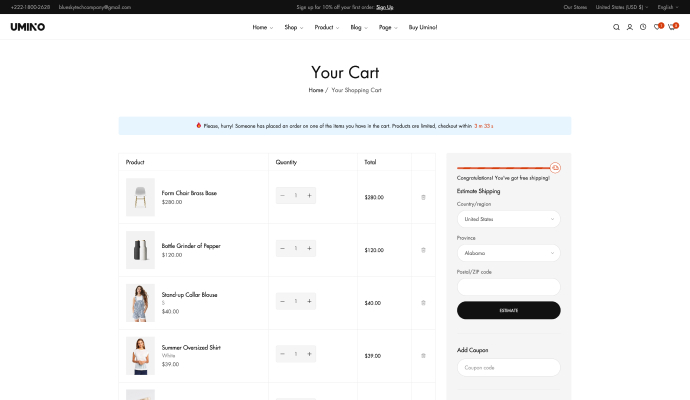The width and height of the screenshot is (690, 400).
Task: Click the ESTIMATE button
Action: [509, 310]
